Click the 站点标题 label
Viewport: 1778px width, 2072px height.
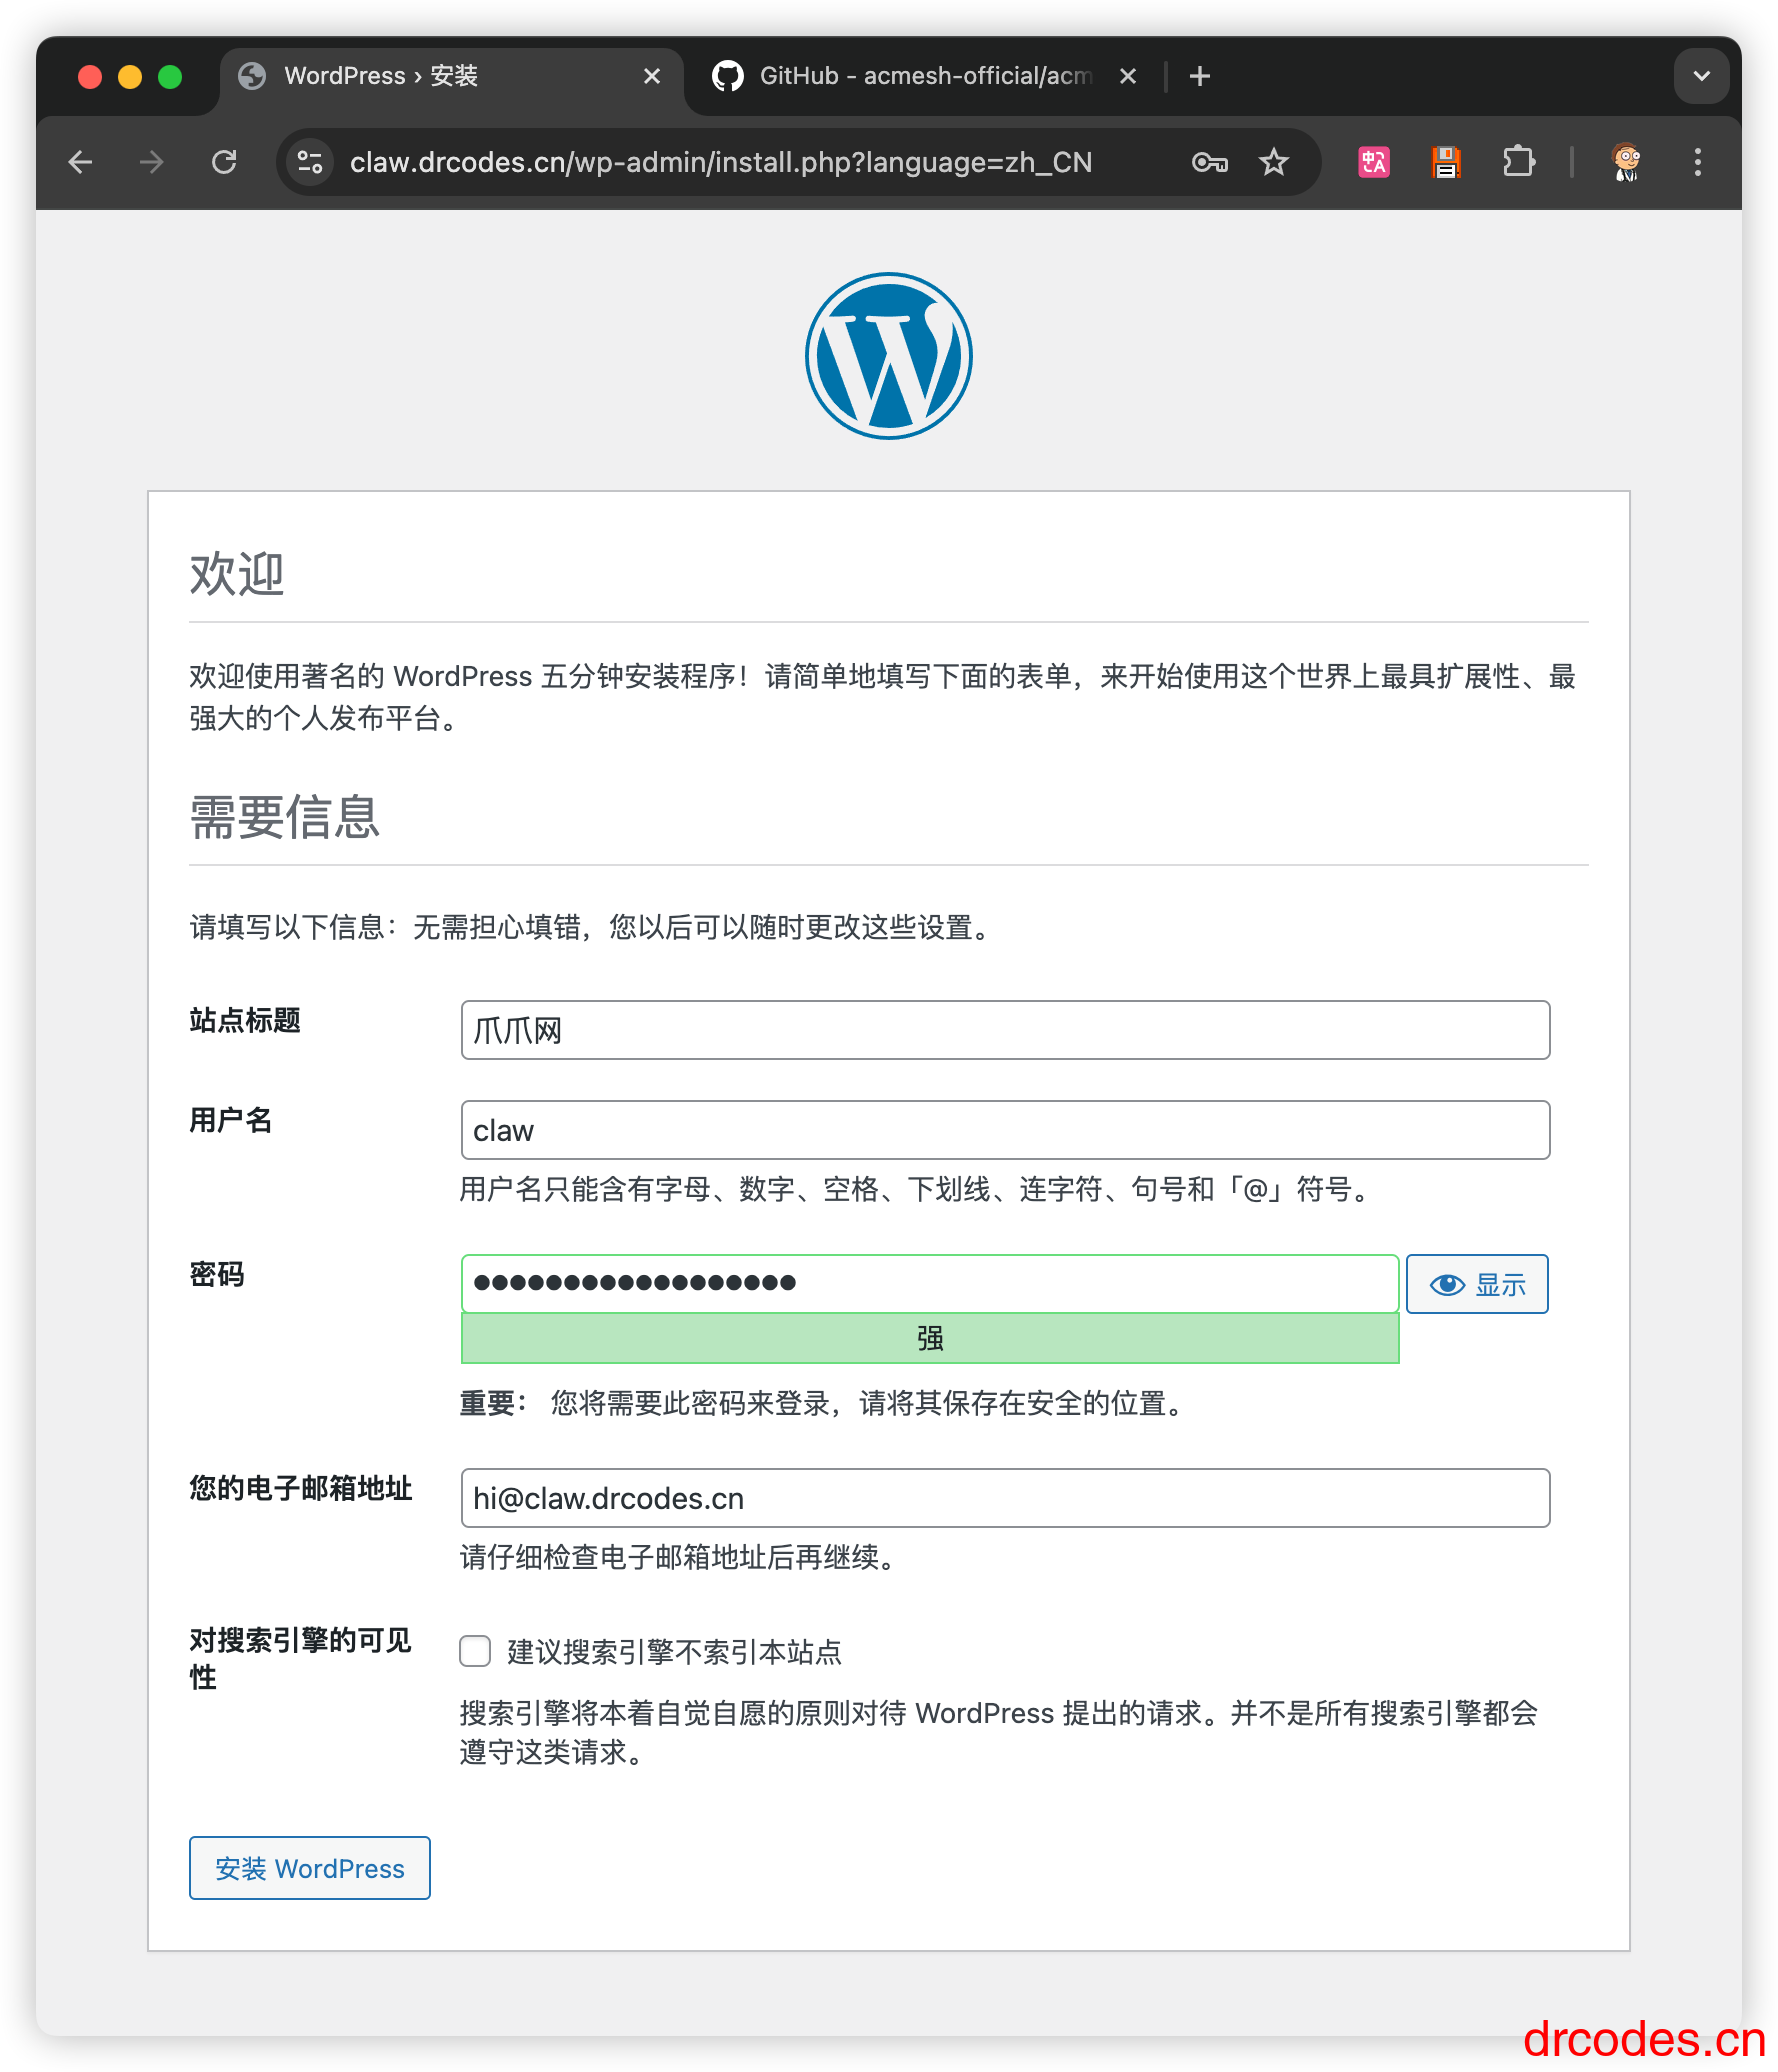[245, 1020]
